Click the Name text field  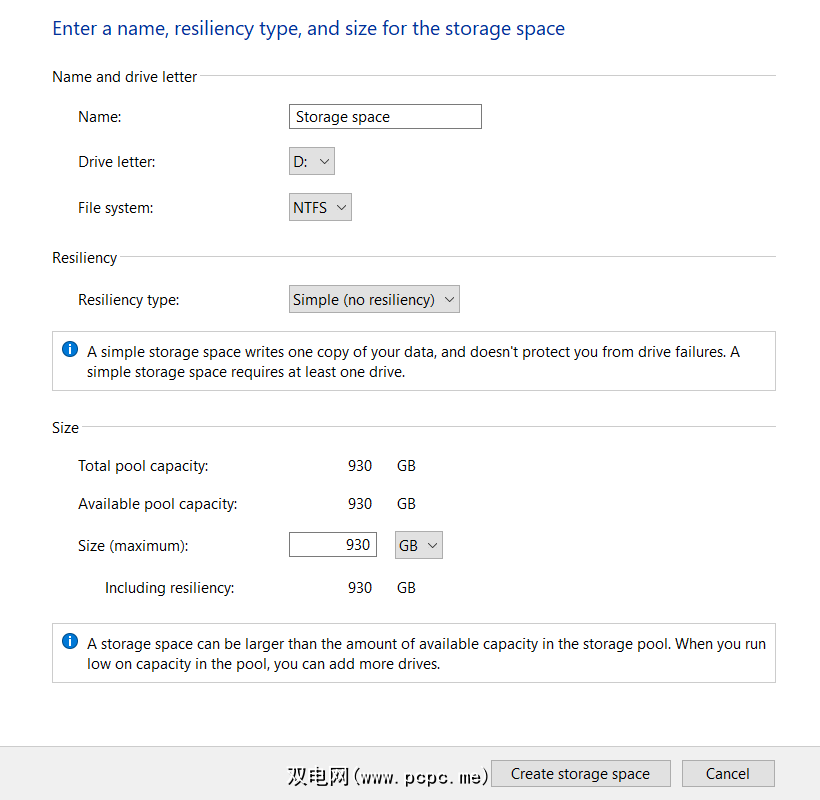(x=385, y=117)
